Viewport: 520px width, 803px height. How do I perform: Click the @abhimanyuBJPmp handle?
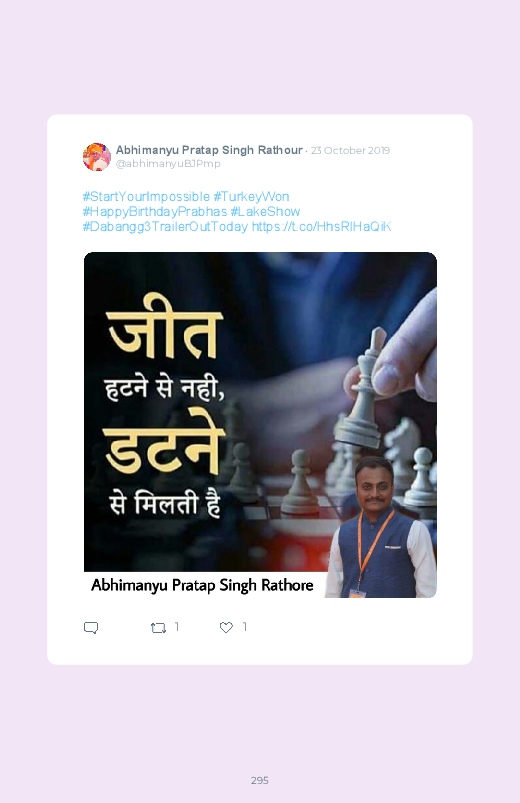[168, 163]
